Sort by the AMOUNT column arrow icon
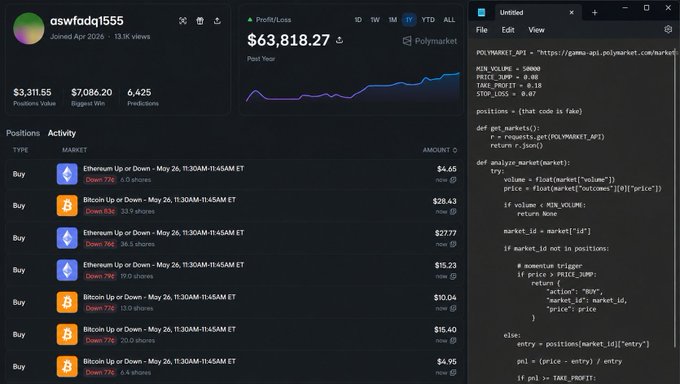Viewport: 680px width, 384px height. coord(455,150)
